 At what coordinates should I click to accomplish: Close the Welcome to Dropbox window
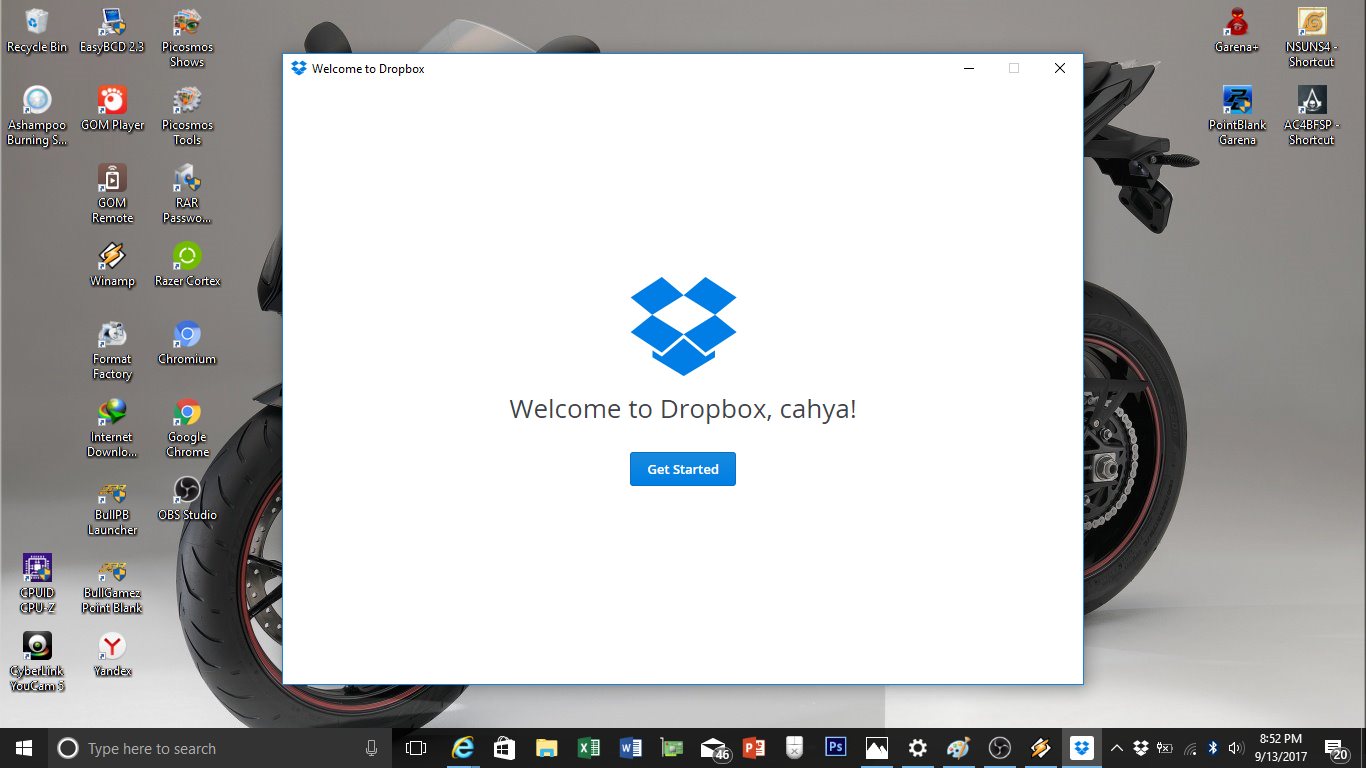[x=1060, y=68]
